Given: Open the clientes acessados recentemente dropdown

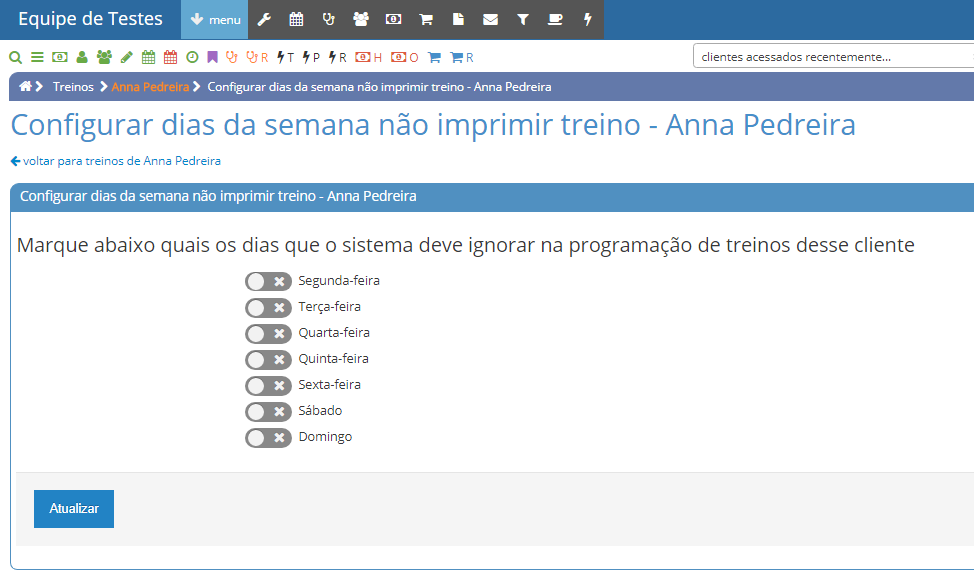Looking at the screenshot, I should click(832, 57).
